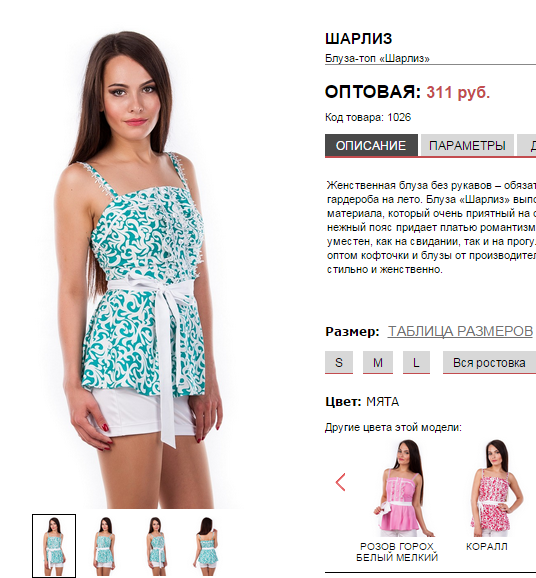Choose the КОРАЛЛ color variant image

tap(496, 488)
